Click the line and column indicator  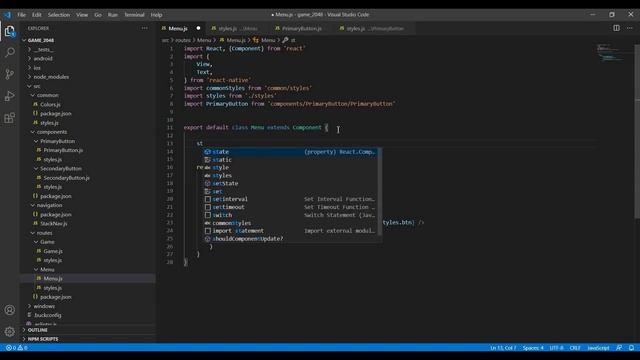pos(503,348)
